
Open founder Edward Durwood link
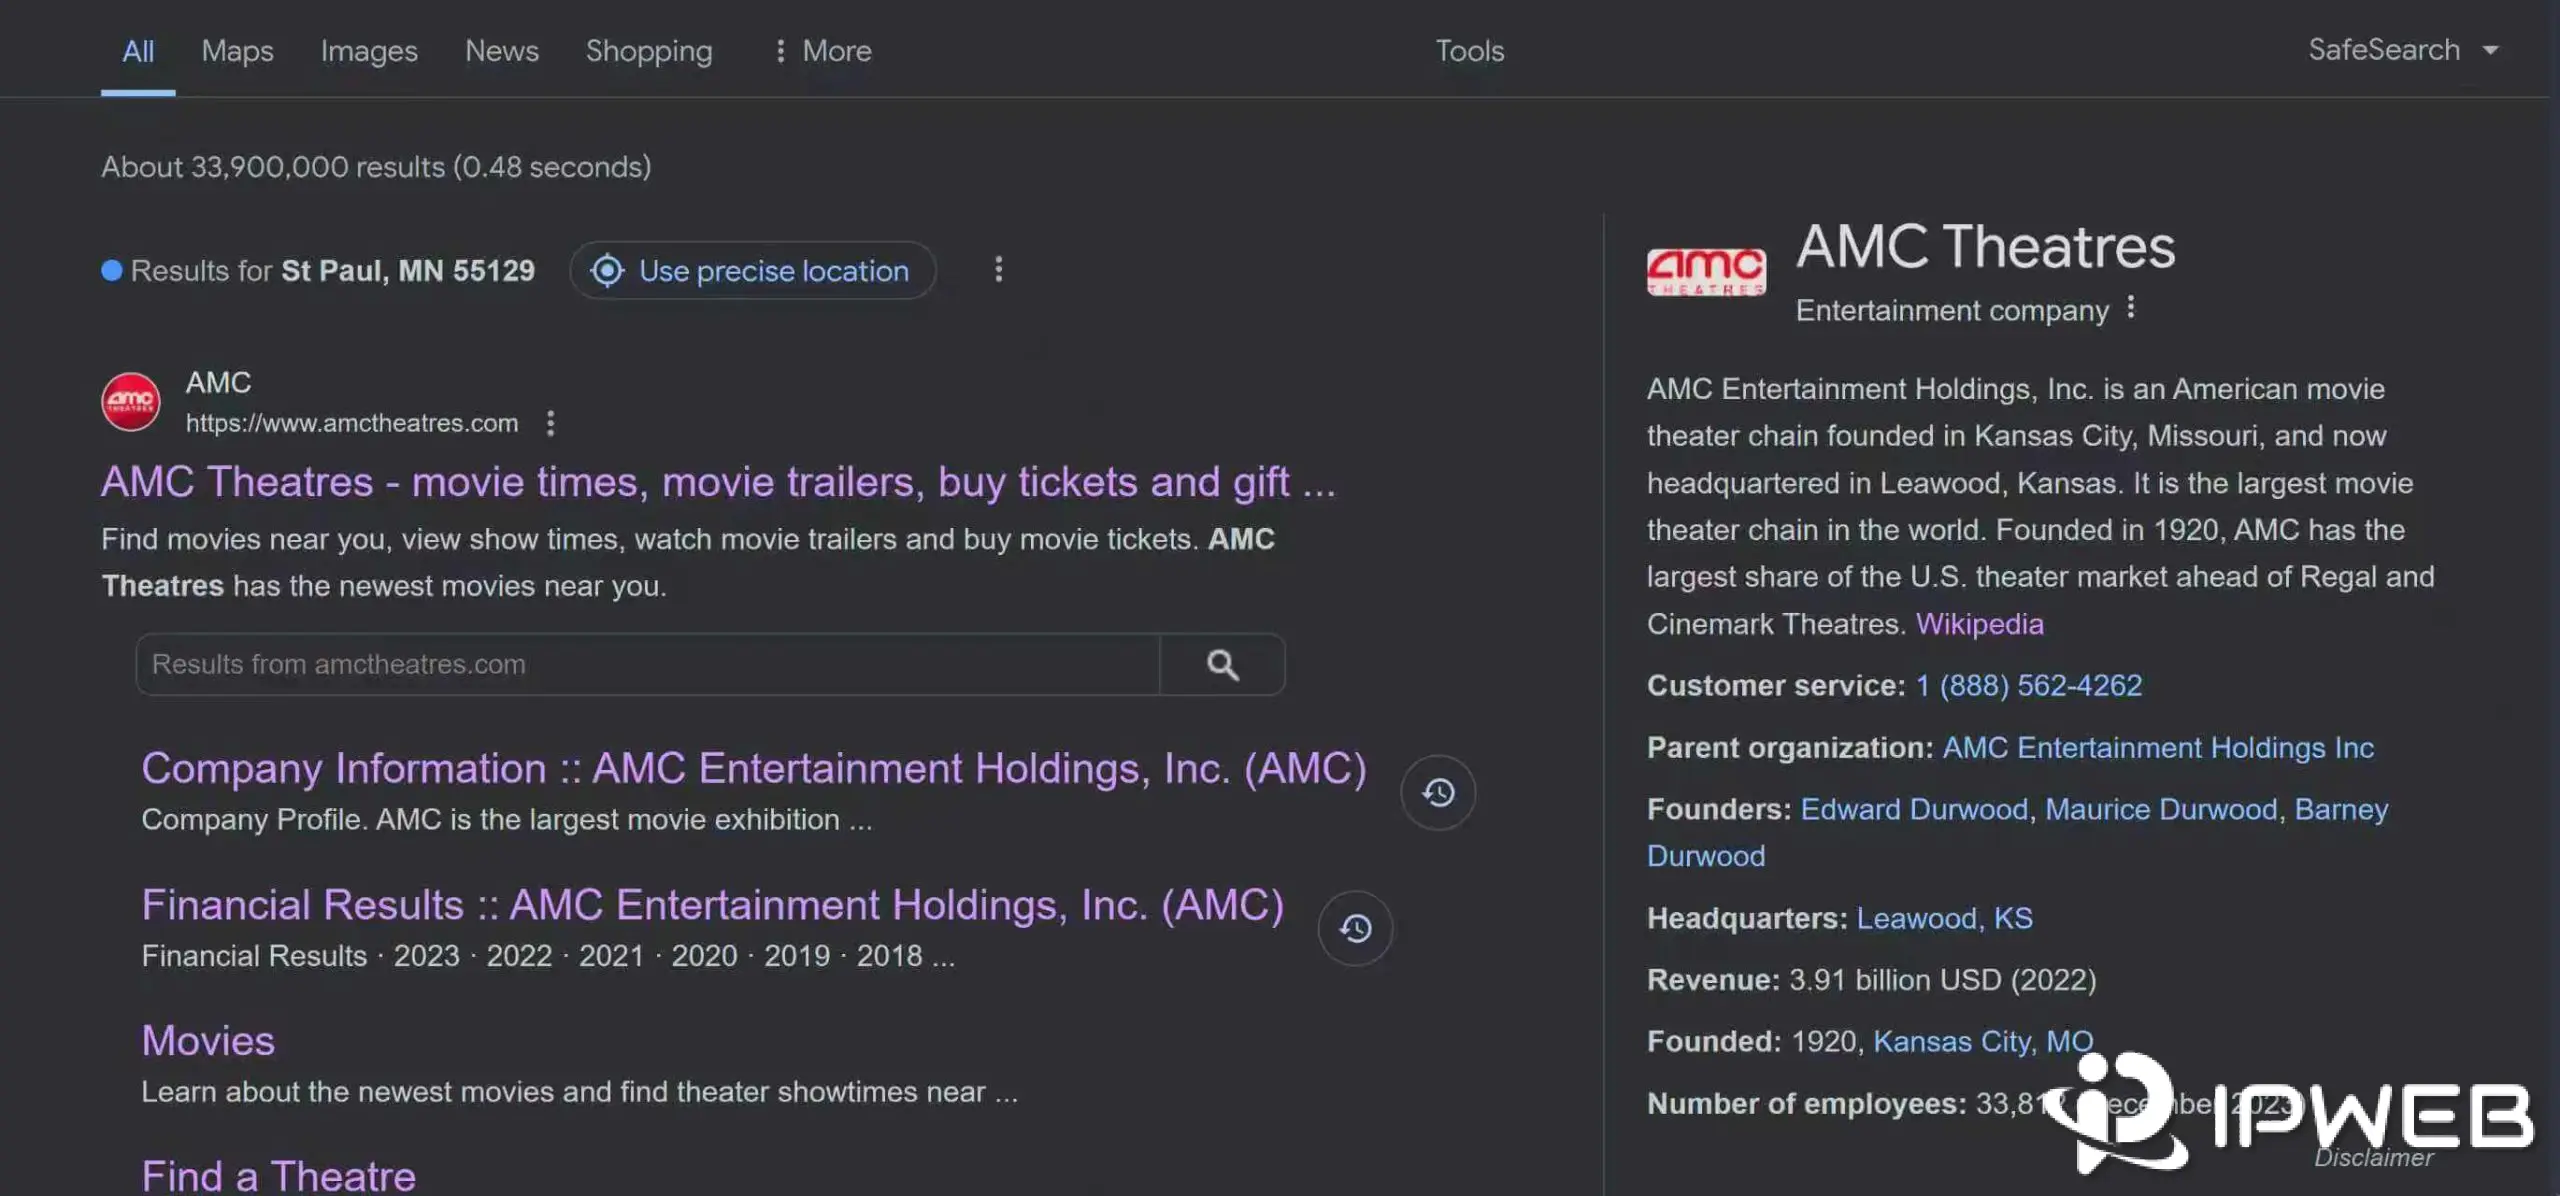pyautogui.click(x=1914, y=809)
